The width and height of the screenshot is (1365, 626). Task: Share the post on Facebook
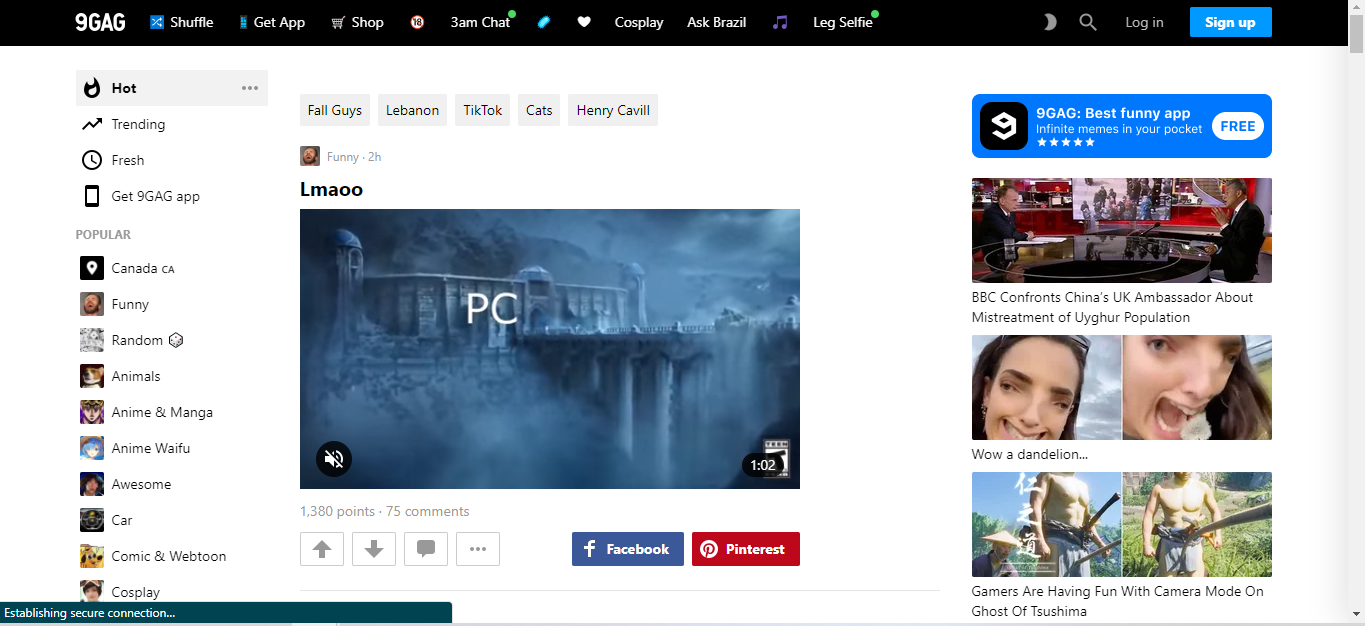click(628, 549)
